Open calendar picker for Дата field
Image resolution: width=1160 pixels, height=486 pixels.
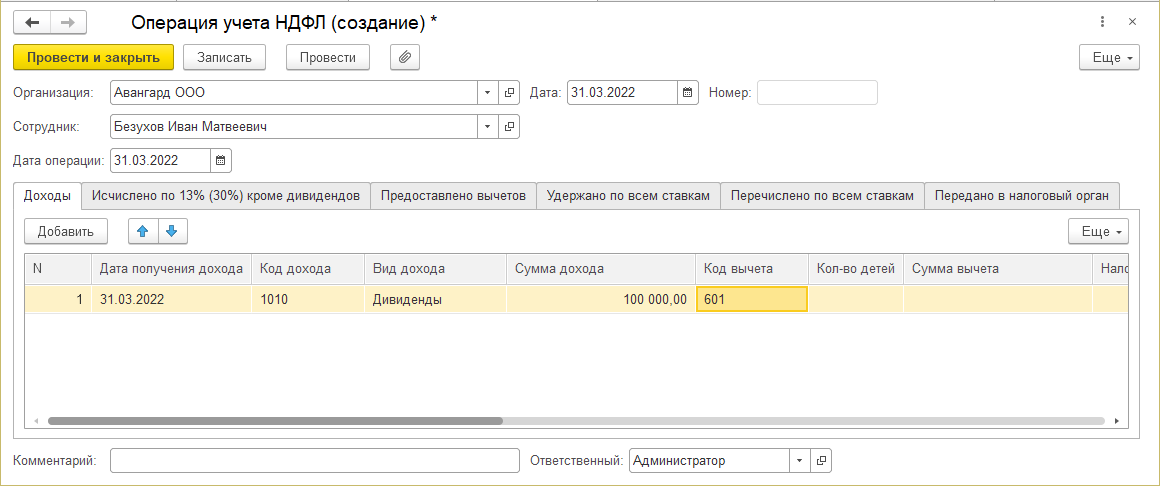(x=687, y=93)
